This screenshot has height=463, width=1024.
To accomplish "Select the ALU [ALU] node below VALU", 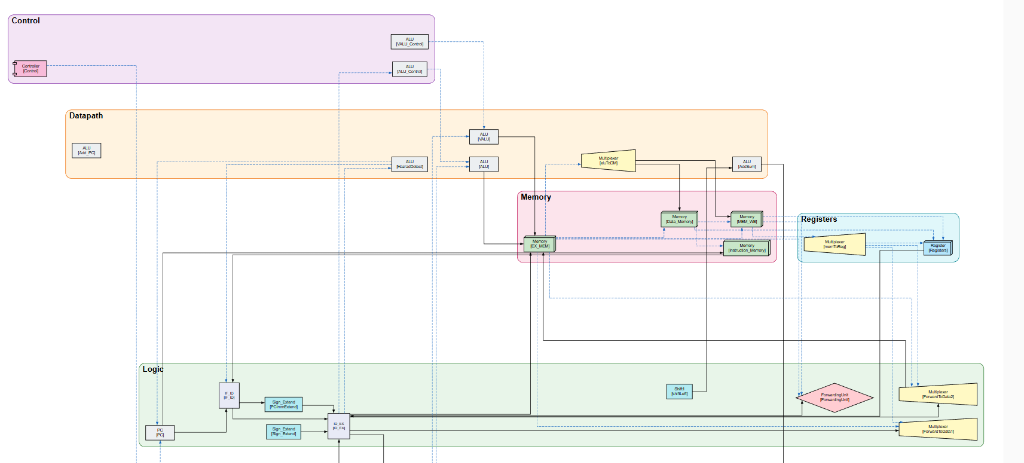I will (484, 164).
